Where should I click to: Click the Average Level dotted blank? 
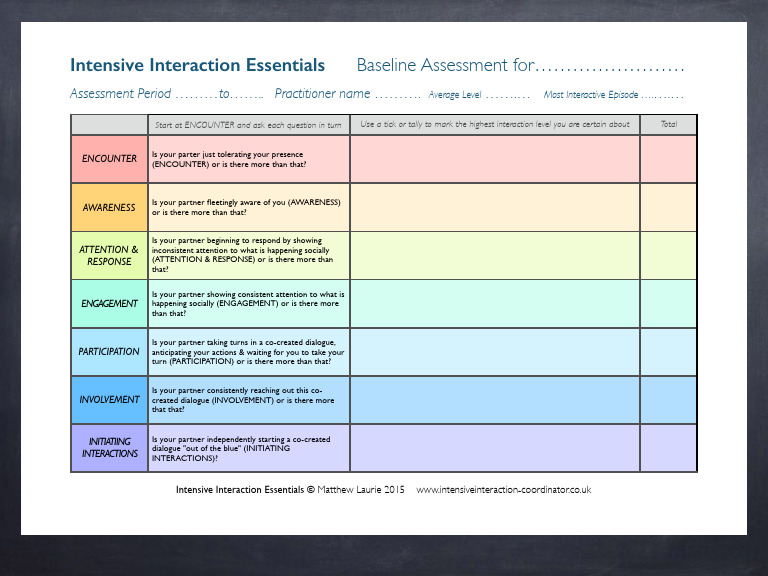point(507,96)
